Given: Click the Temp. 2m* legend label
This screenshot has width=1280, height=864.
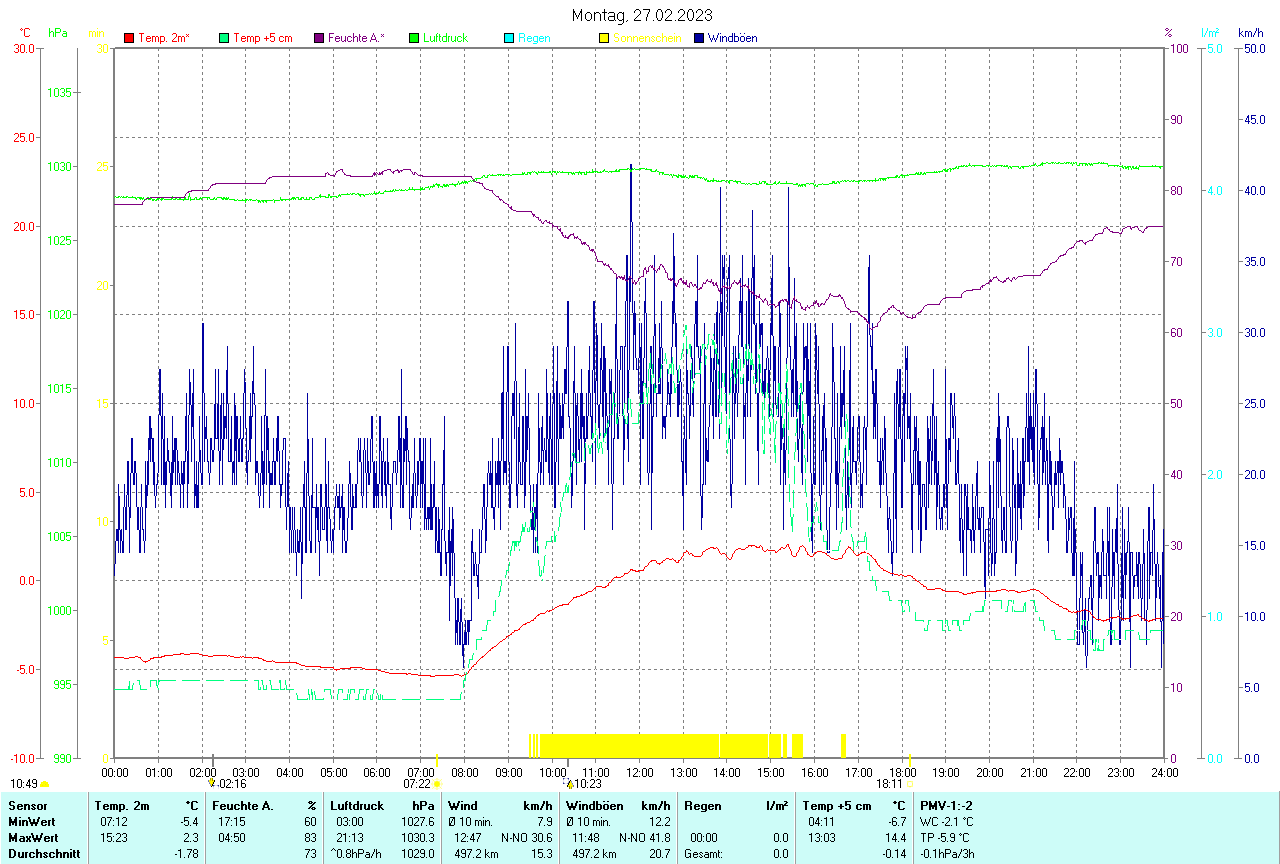Looking at the screenshot, I should coord(164,38).
